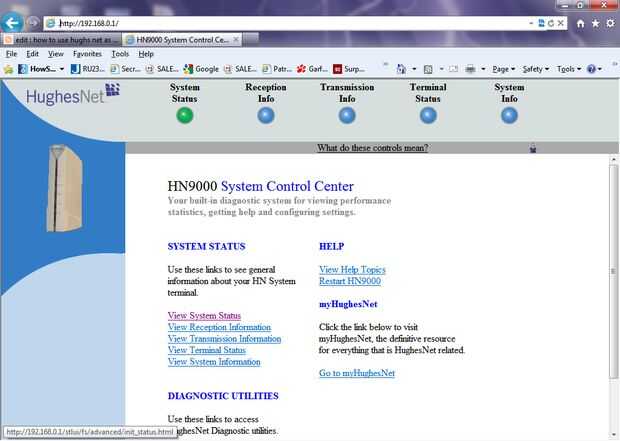
Task: Open the Tools menu in menu bar
Action: (x=120, y=54)
